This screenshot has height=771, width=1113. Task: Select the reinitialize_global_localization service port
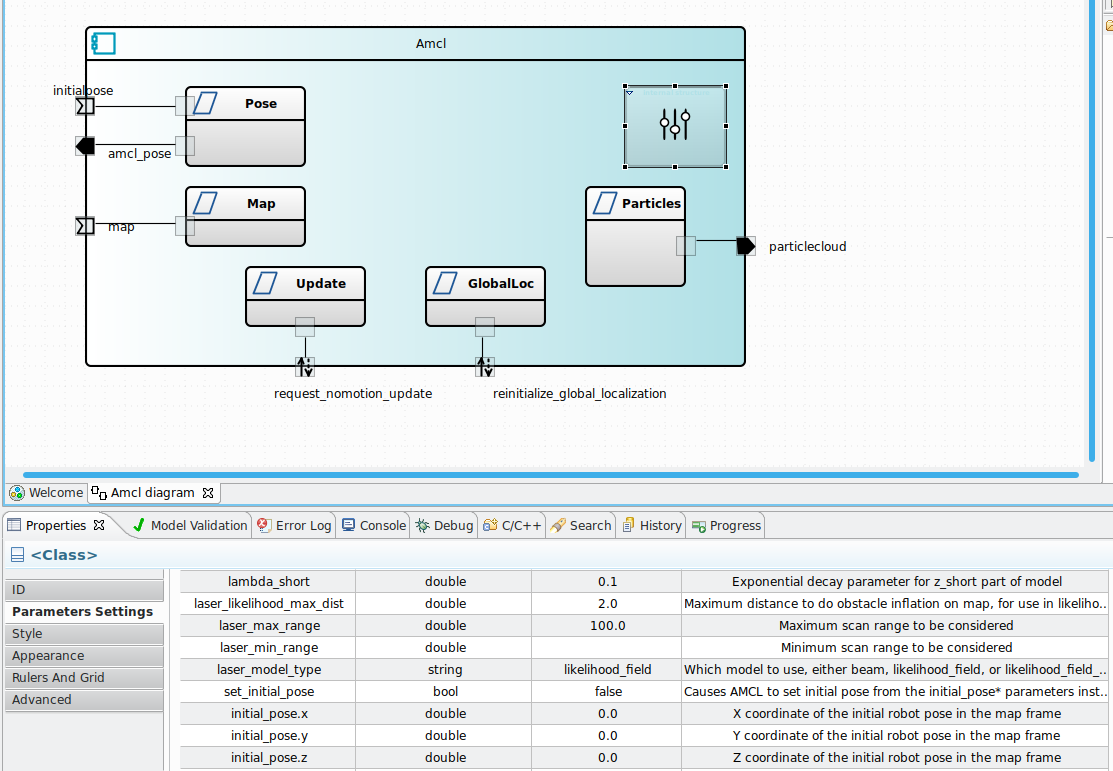tap(485, 367)
